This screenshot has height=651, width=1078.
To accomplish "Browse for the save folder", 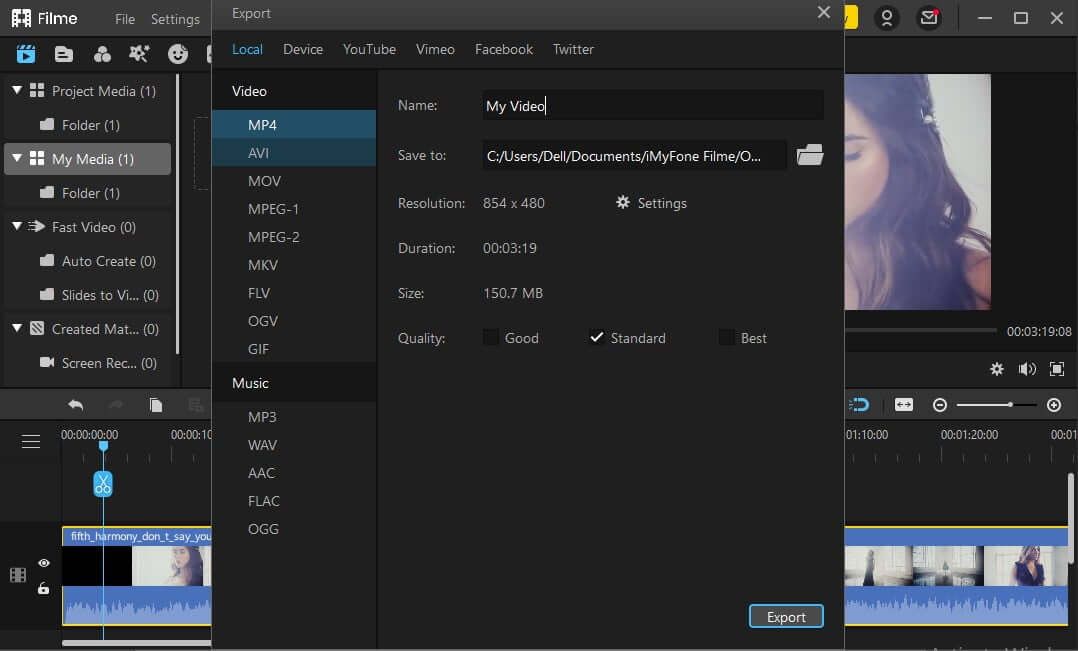I will pos(810,155).
